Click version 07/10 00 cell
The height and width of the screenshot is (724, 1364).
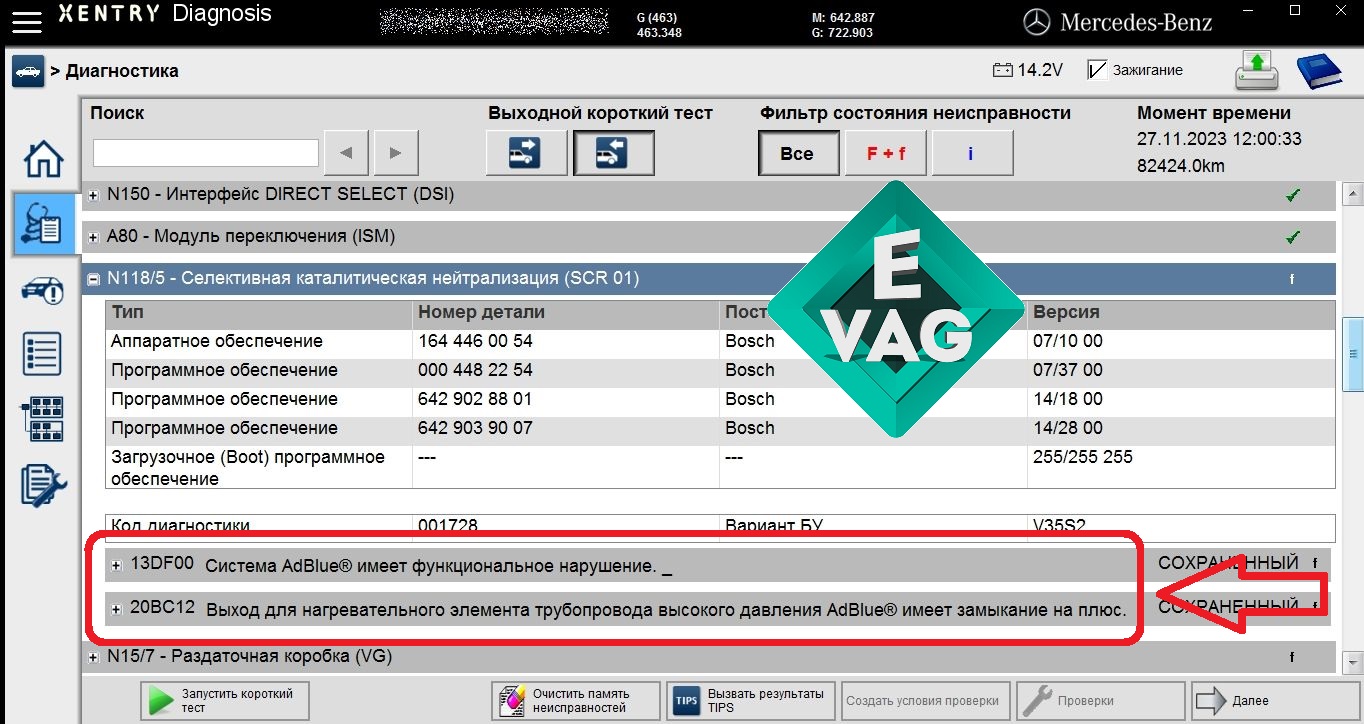pyautogui.click(x=1068, y=341)
